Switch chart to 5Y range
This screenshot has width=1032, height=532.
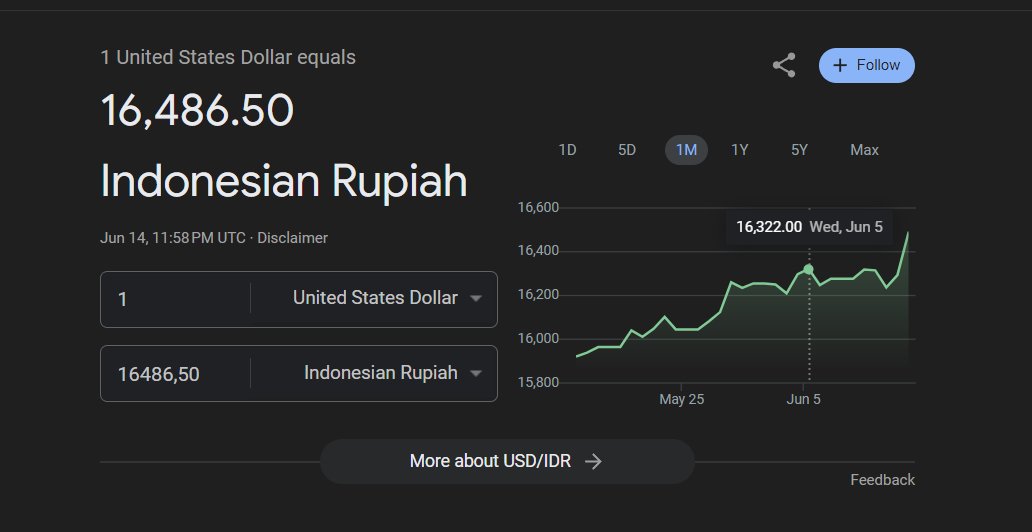(799, 150)
